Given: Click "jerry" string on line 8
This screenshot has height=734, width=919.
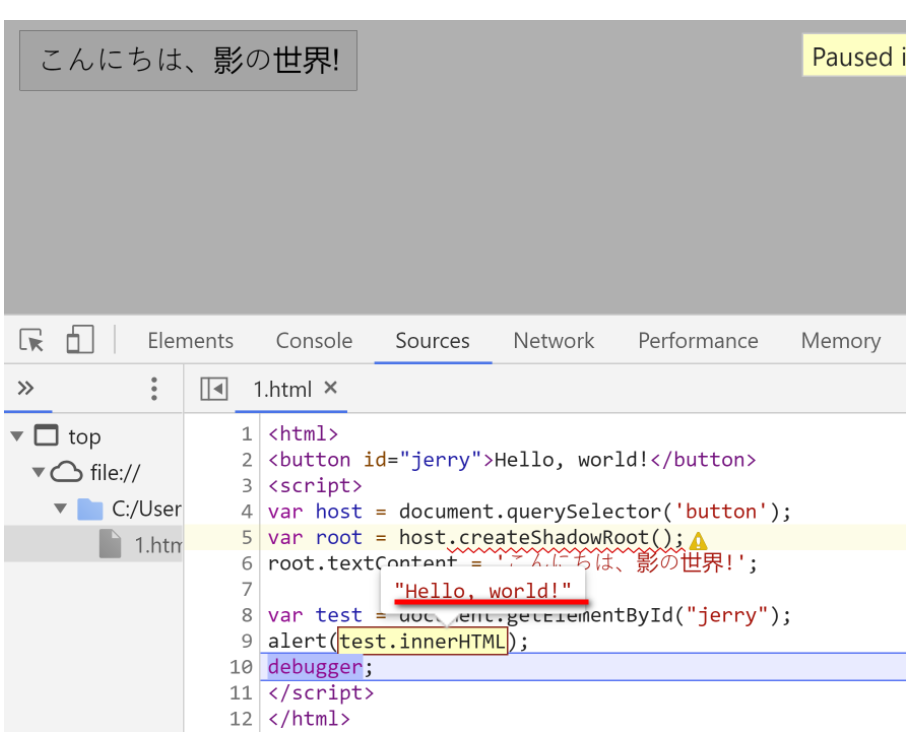Looking at the screenshot, I should [x=727, y=615].
